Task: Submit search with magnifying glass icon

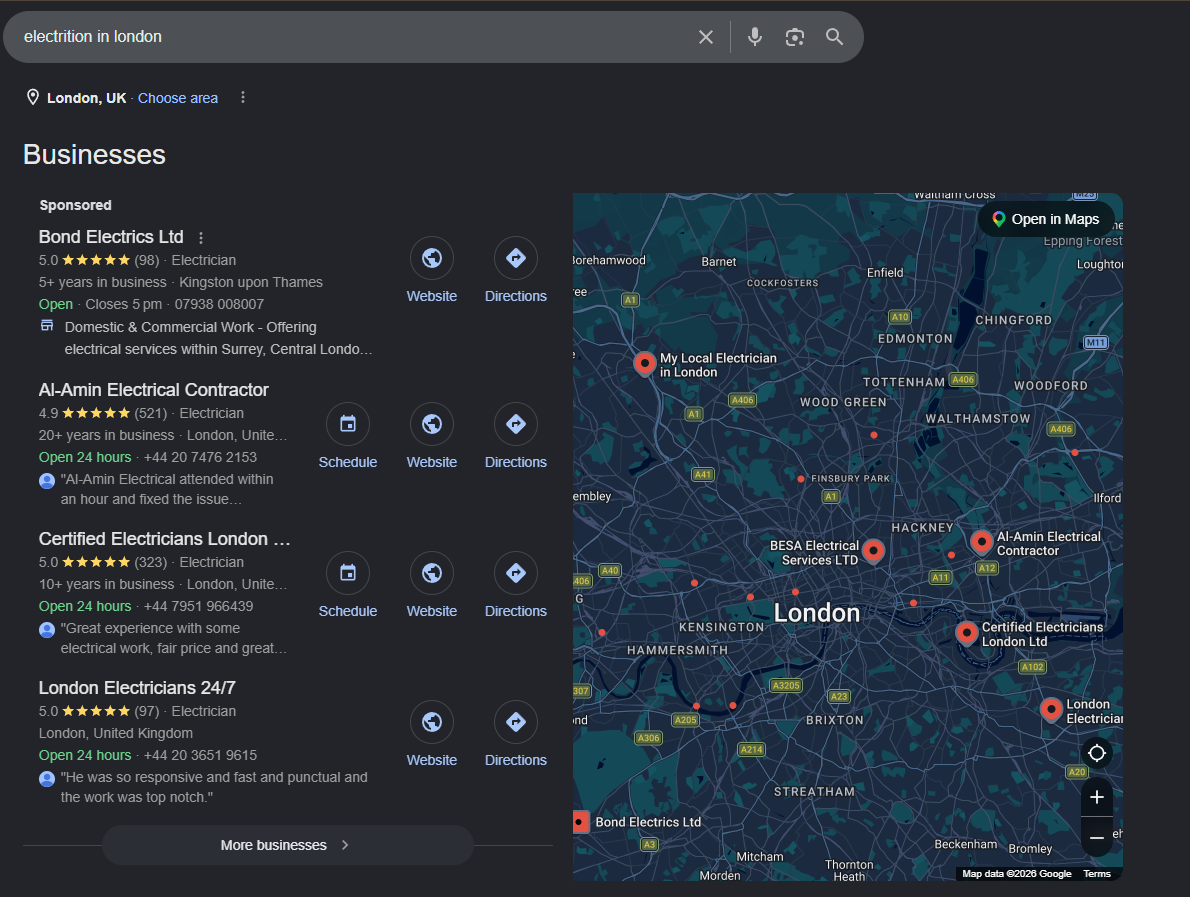Action: click(x=834, y=37)
